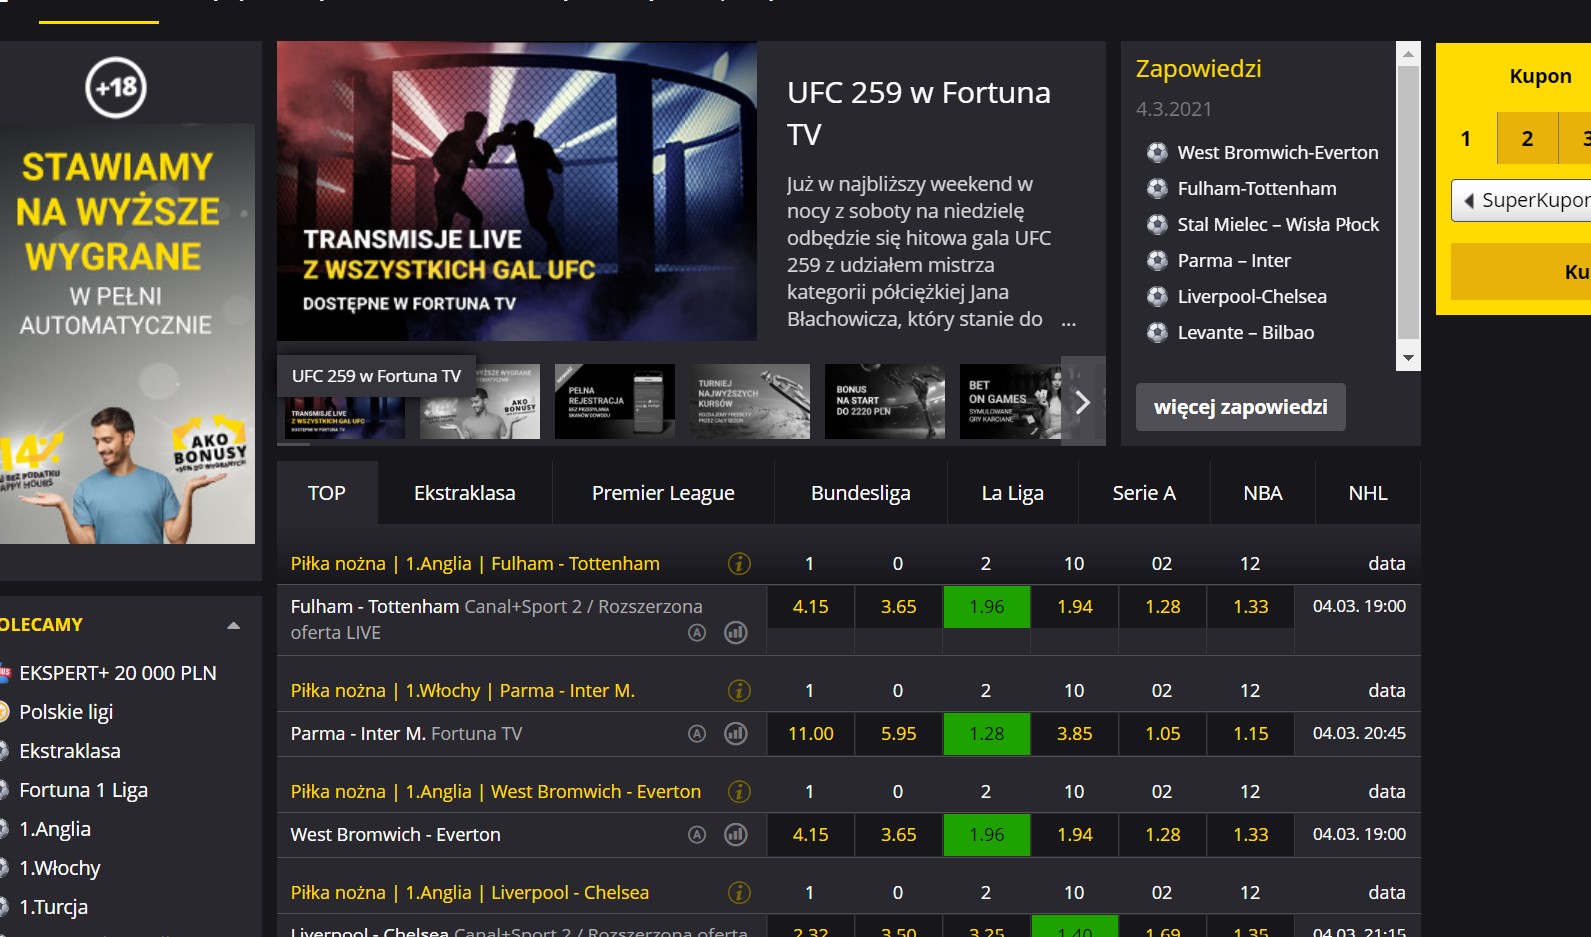Open the Bet on Games banner thumbnail
This screenshot has width=1591, height=937.
coord(1010,401)
